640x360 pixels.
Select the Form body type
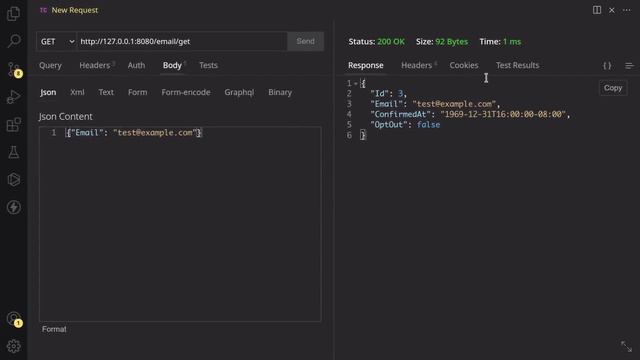[x=138, y=92]
